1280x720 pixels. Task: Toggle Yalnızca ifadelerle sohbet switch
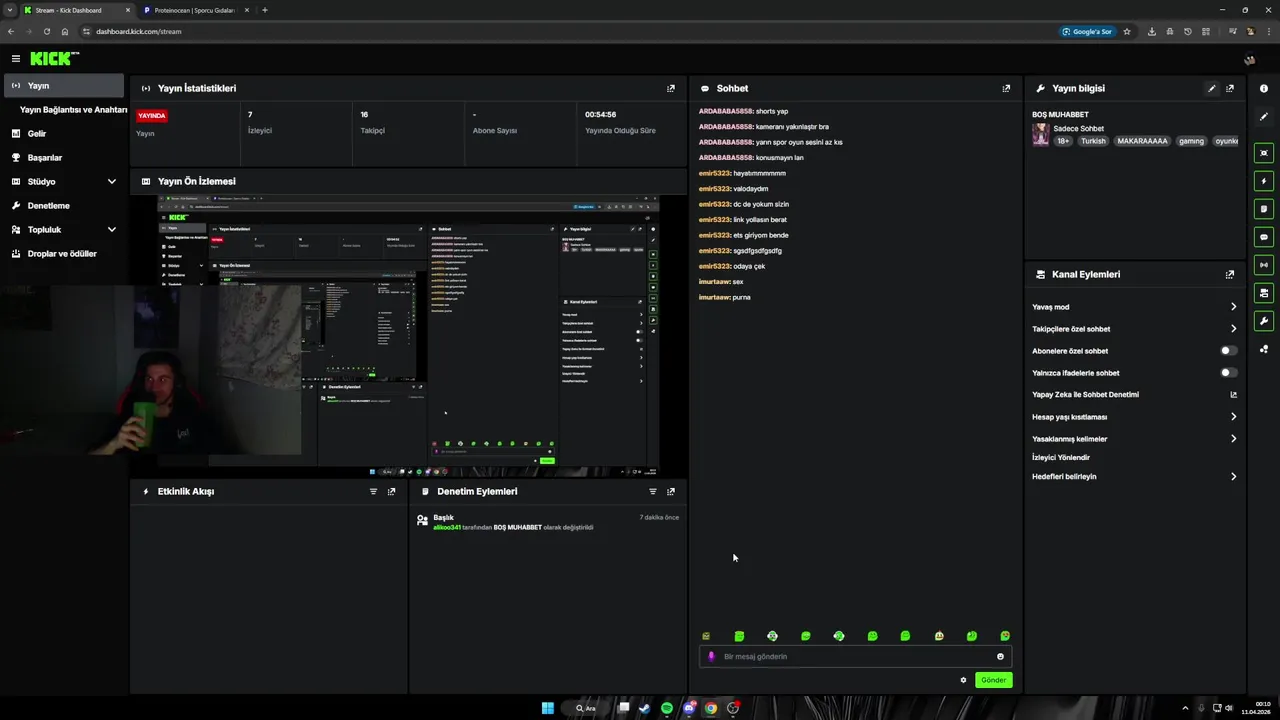pyautogui.click(x=1229, y=373)
